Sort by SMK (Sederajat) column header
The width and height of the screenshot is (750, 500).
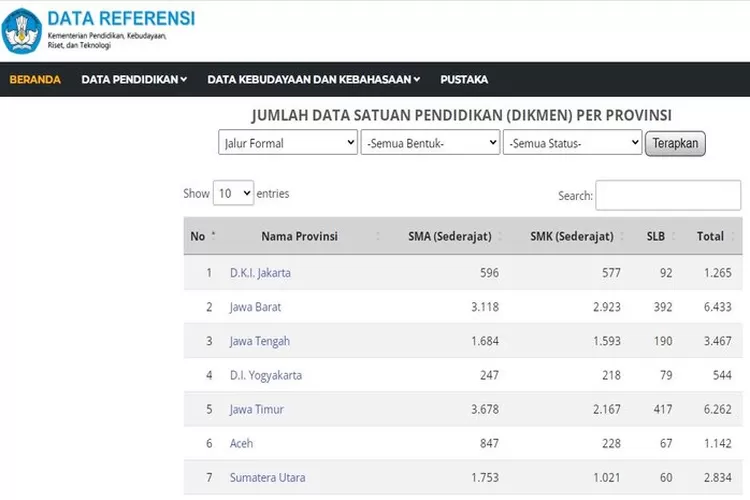[572, 236]
